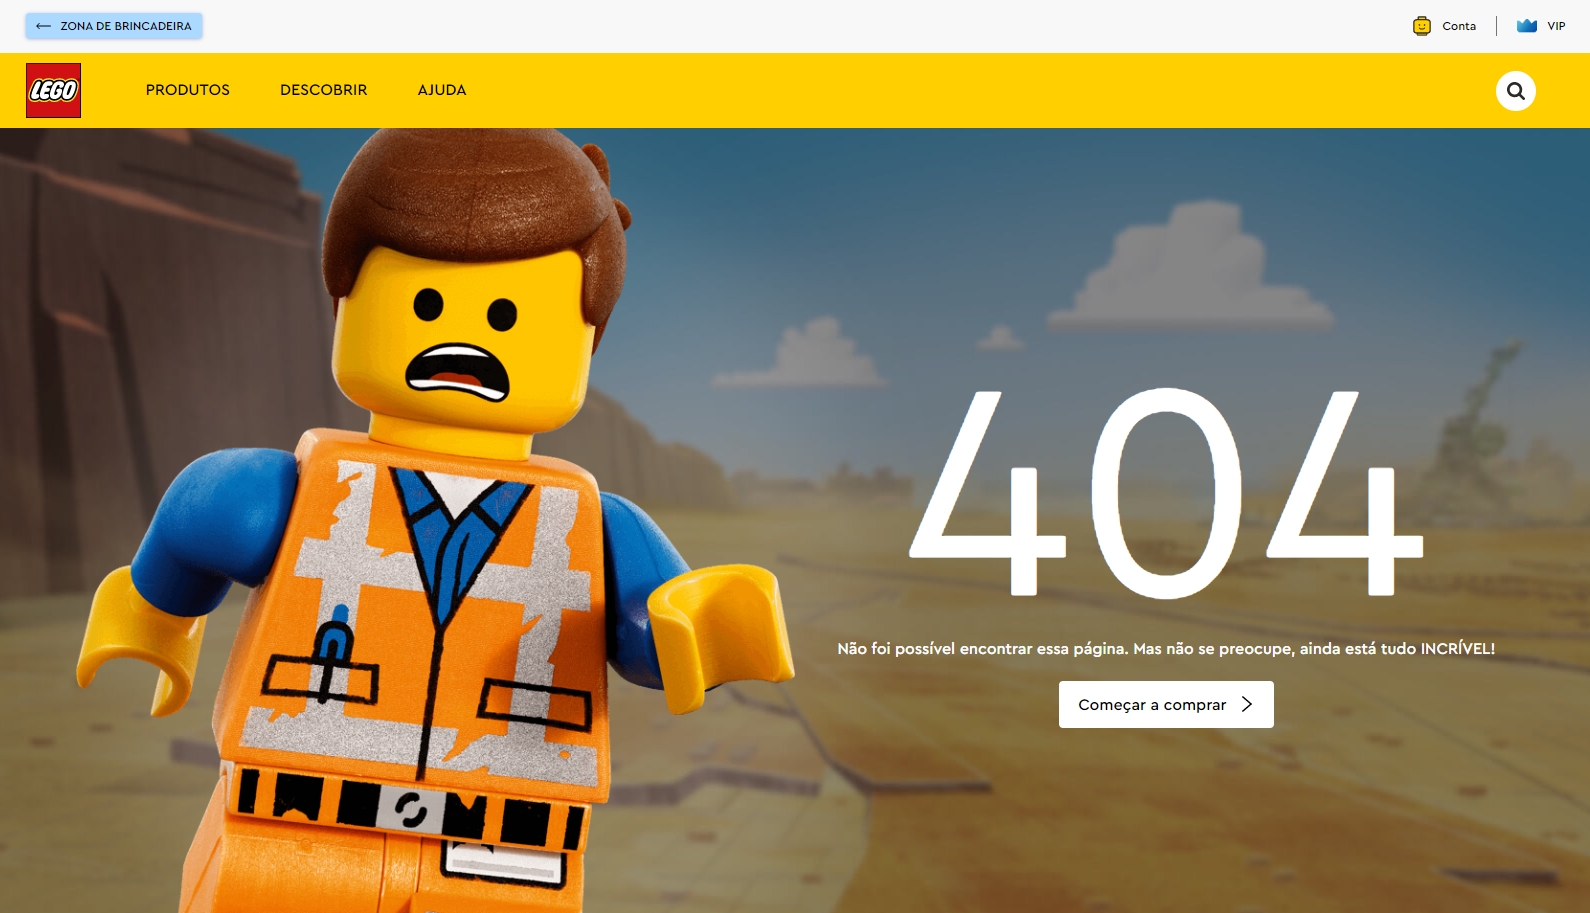This screenshot has width=1590, height=913.
Task: Click the arrow in Começar a comprar
Action: pyautogui.click(x=1247, y=704)
